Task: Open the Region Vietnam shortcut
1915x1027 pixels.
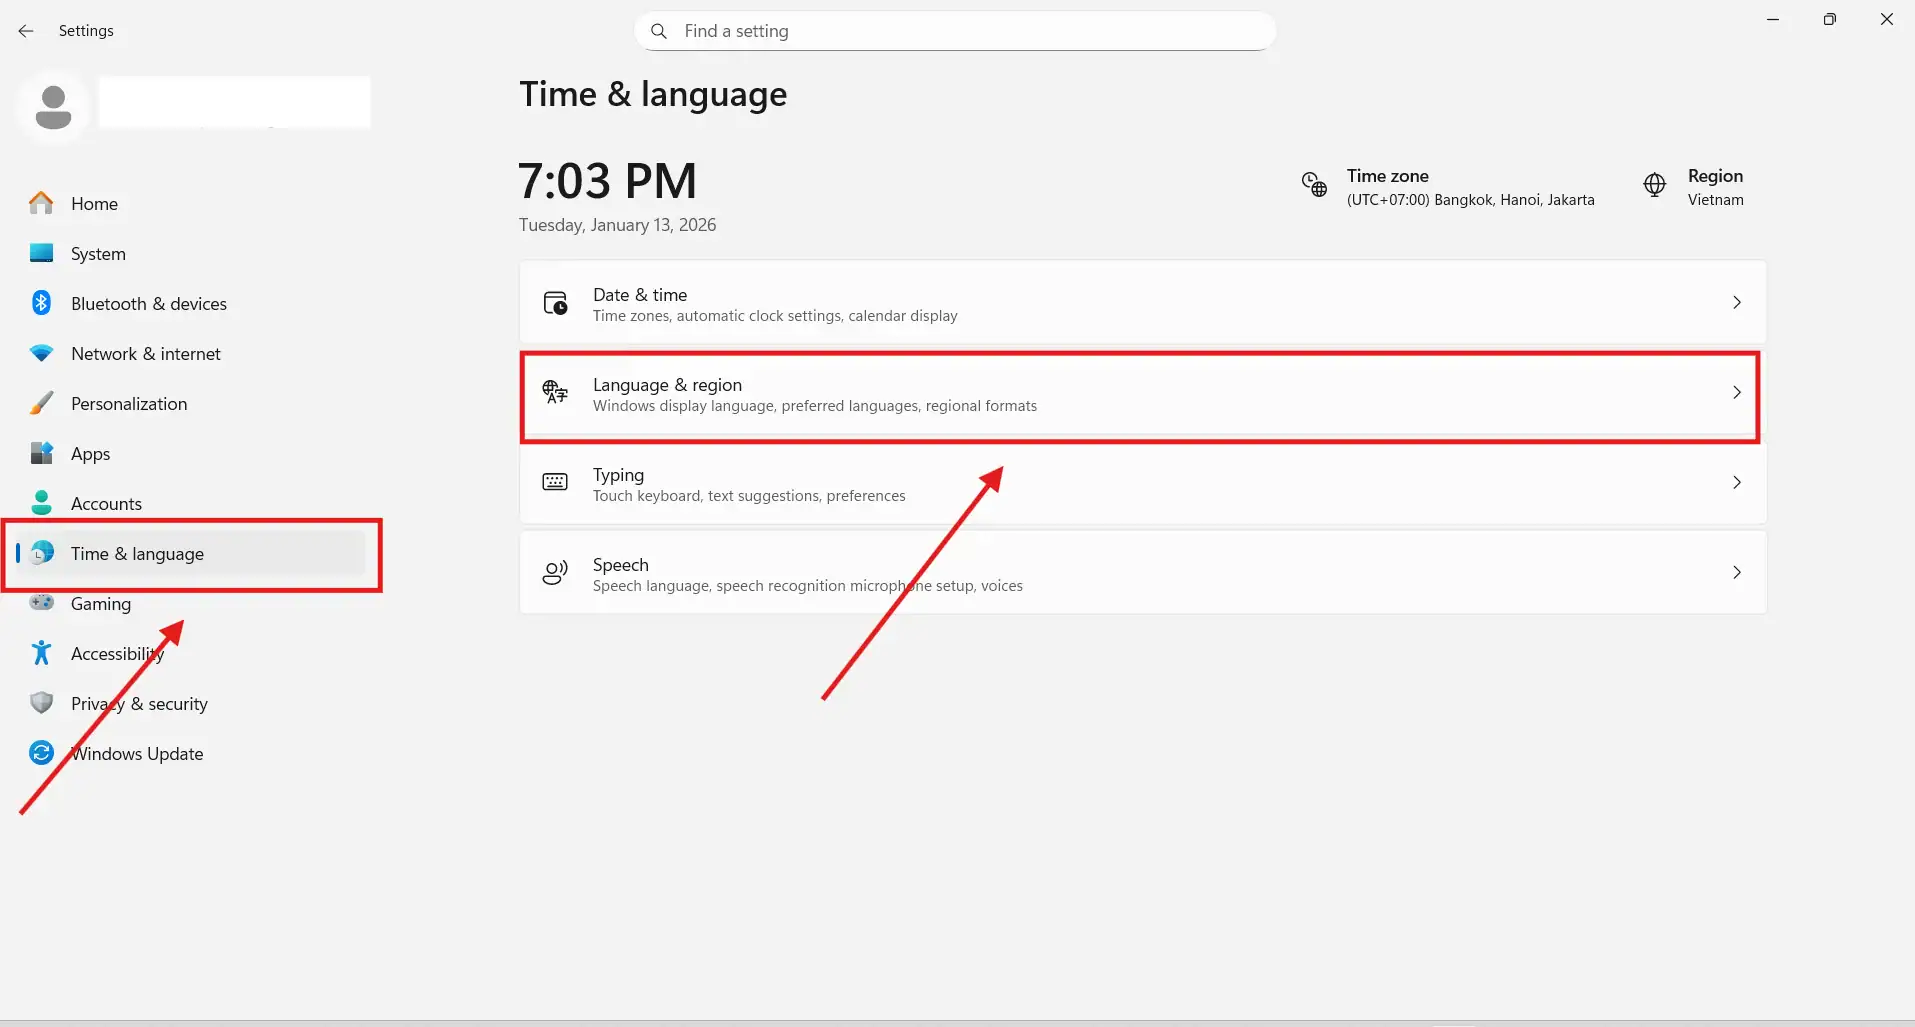Action: tap(1714, 187)
